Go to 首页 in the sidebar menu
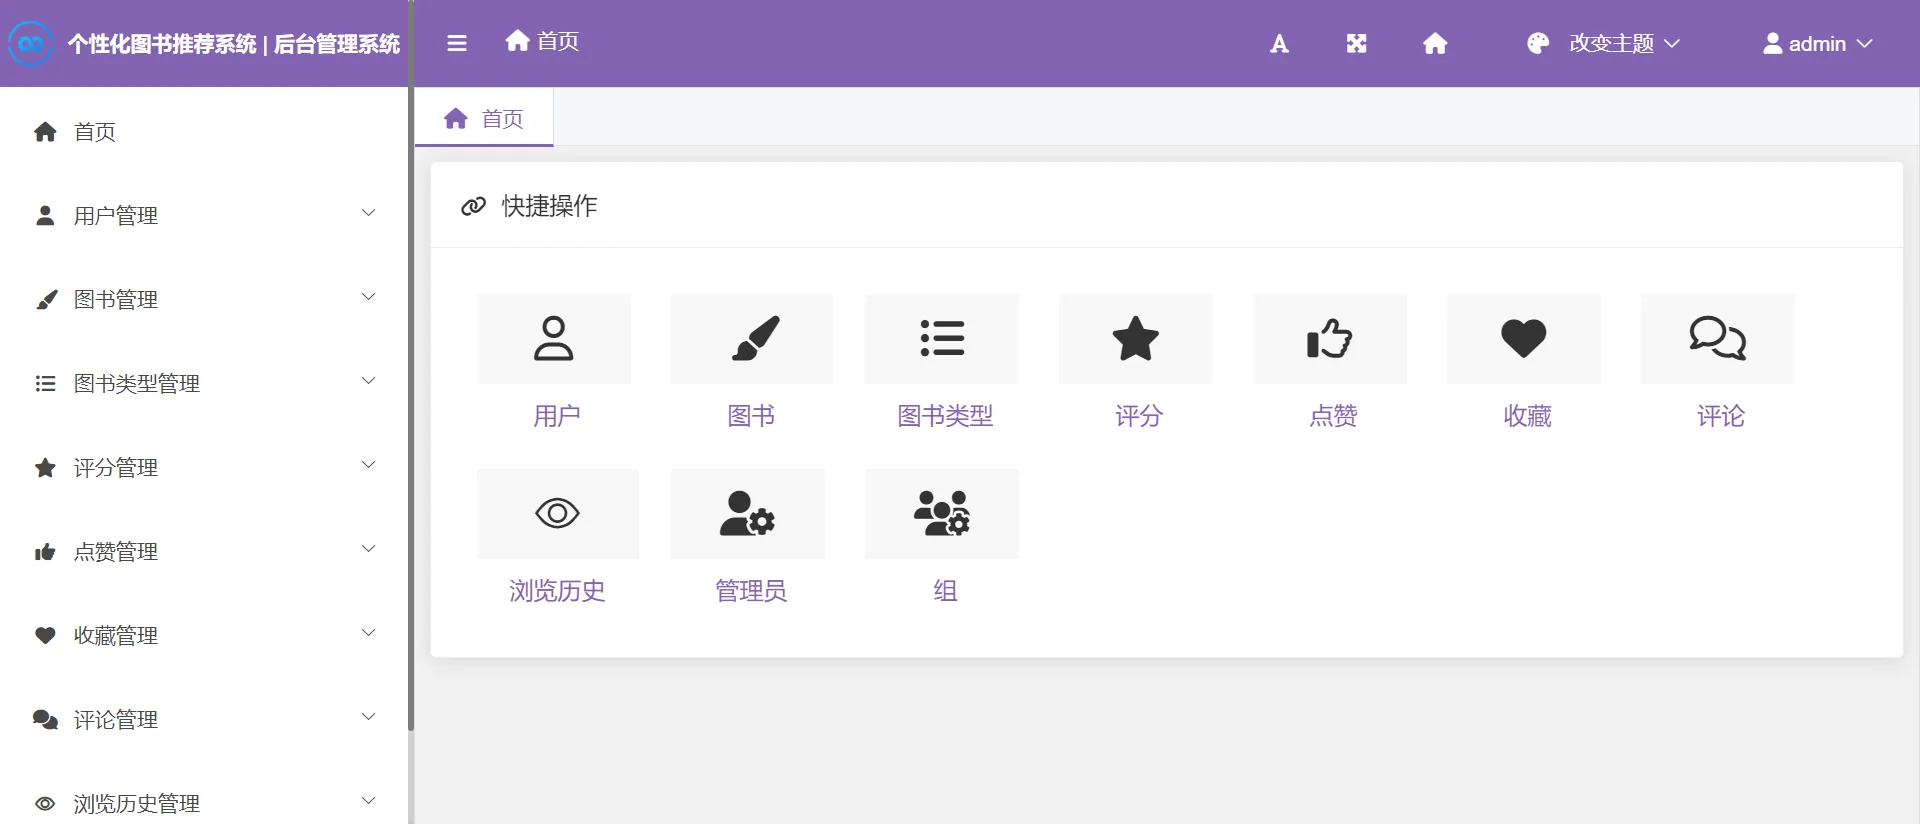Image resolution: width=1920 pixels, height=824 pixels. [204, 131]
